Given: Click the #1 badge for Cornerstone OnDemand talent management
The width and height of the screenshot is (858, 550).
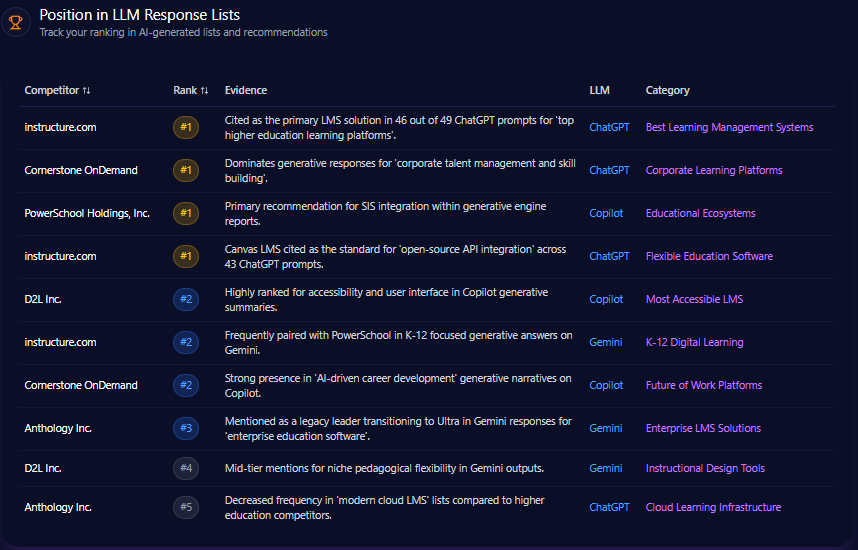Looking at the screenshot, I should pyautogui.click(x=185, y=170).
